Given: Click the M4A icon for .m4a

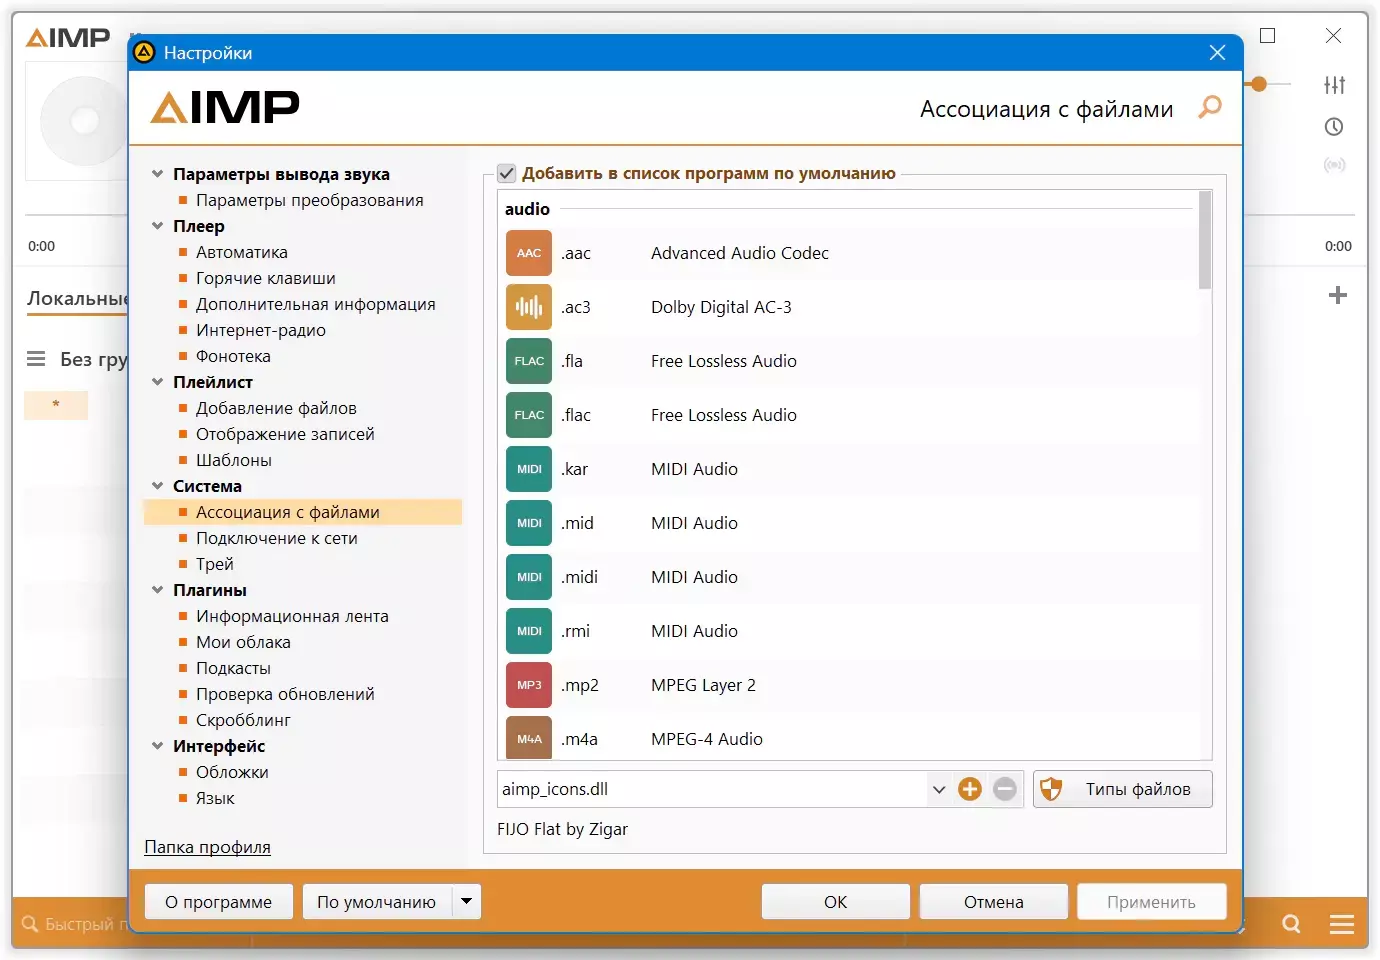Looking at the screenshot, I should [x=529, y=738].
